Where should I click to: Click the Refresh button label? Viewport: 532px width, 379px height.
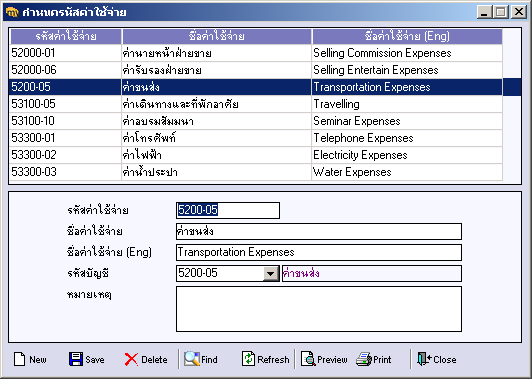coord(273,360)
